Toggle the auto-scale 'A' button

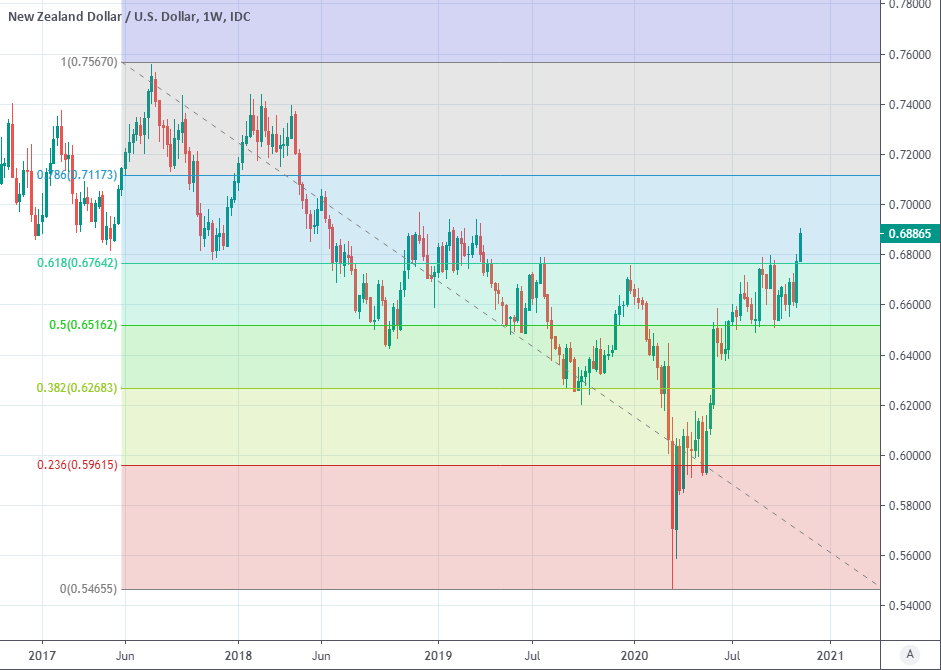click(x=909, y=654)
